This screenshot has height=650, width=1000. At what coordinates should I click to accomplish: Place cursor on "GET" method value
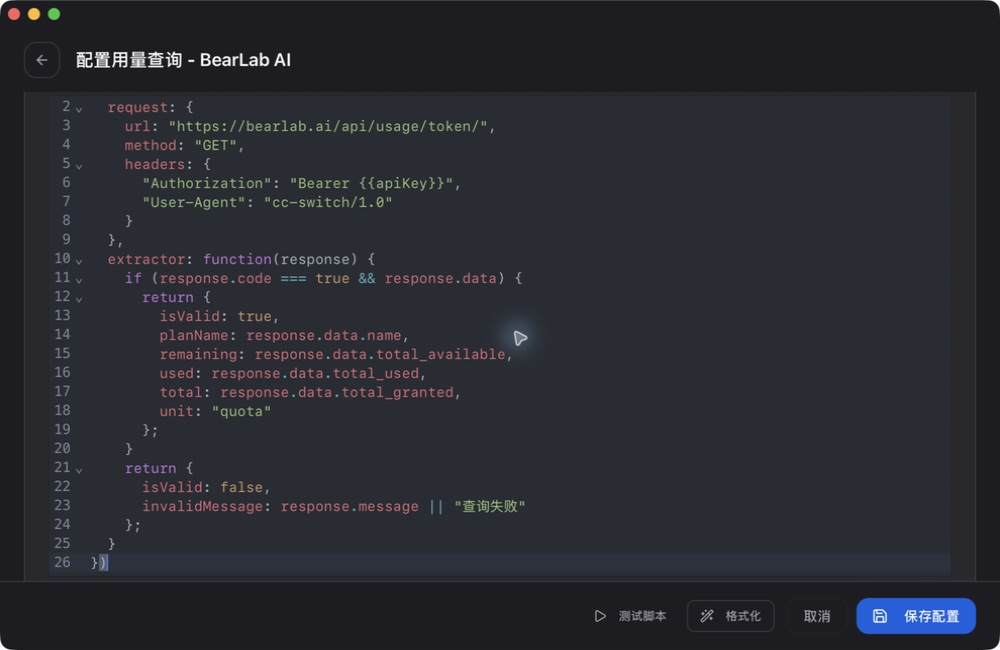(x=215, y=145)
